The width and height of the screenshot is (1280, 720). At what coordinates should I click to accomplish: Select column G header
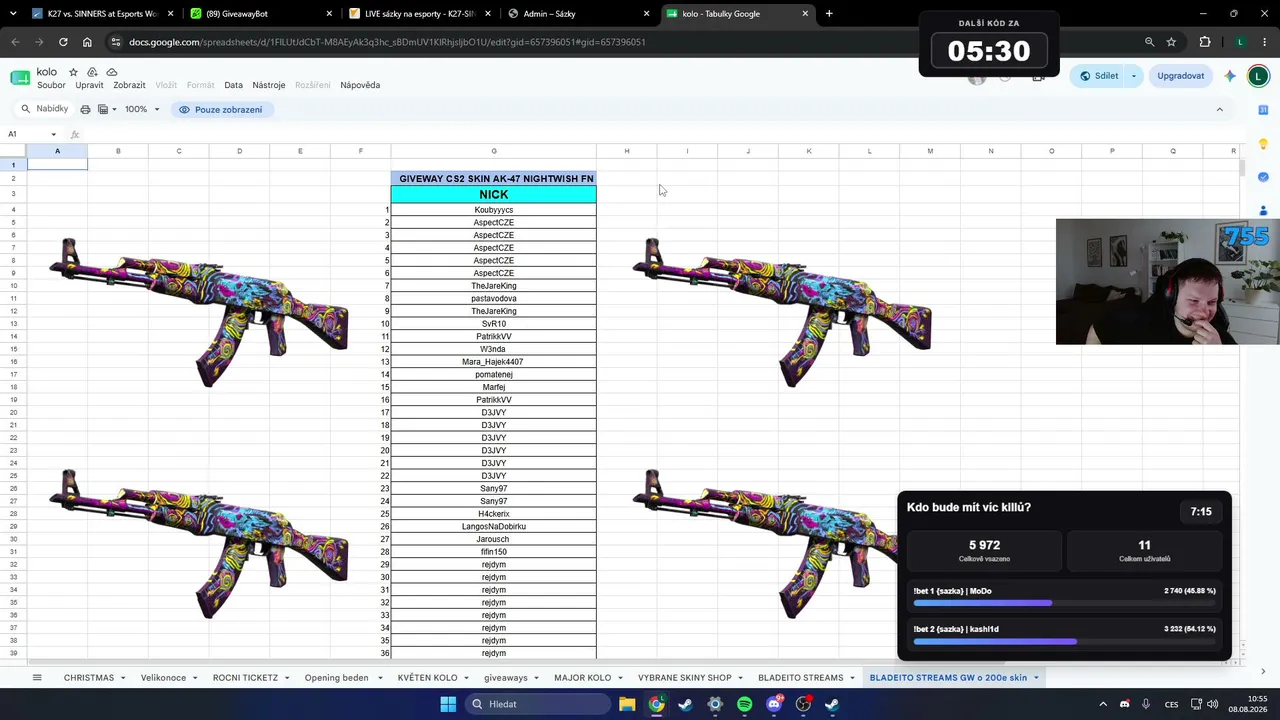coord(493,151)
